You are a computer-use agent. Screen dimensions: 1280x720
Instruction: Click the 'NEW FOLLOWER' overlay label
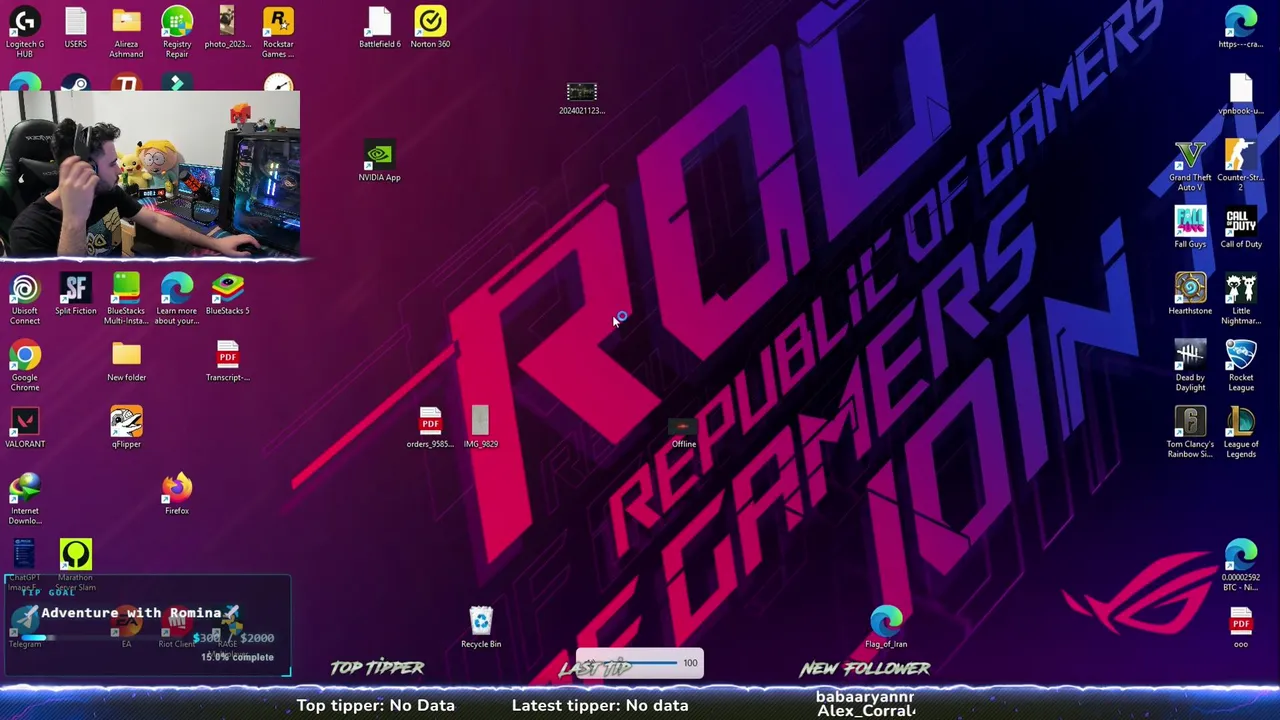(865, 668)
